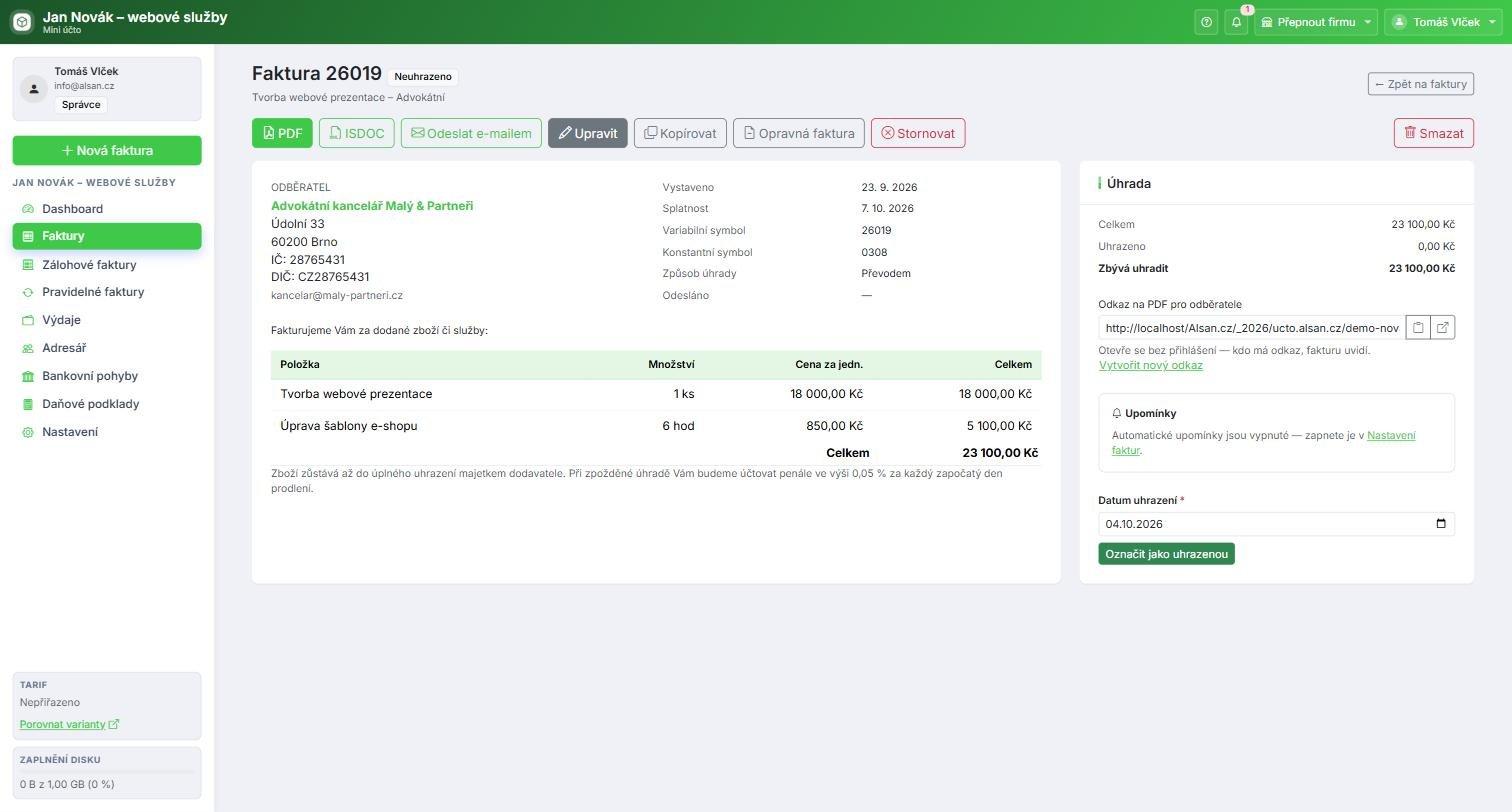Select the email kancelar@maly-partneri.cz
This screenshot has height=812, width=1512.
337,296
